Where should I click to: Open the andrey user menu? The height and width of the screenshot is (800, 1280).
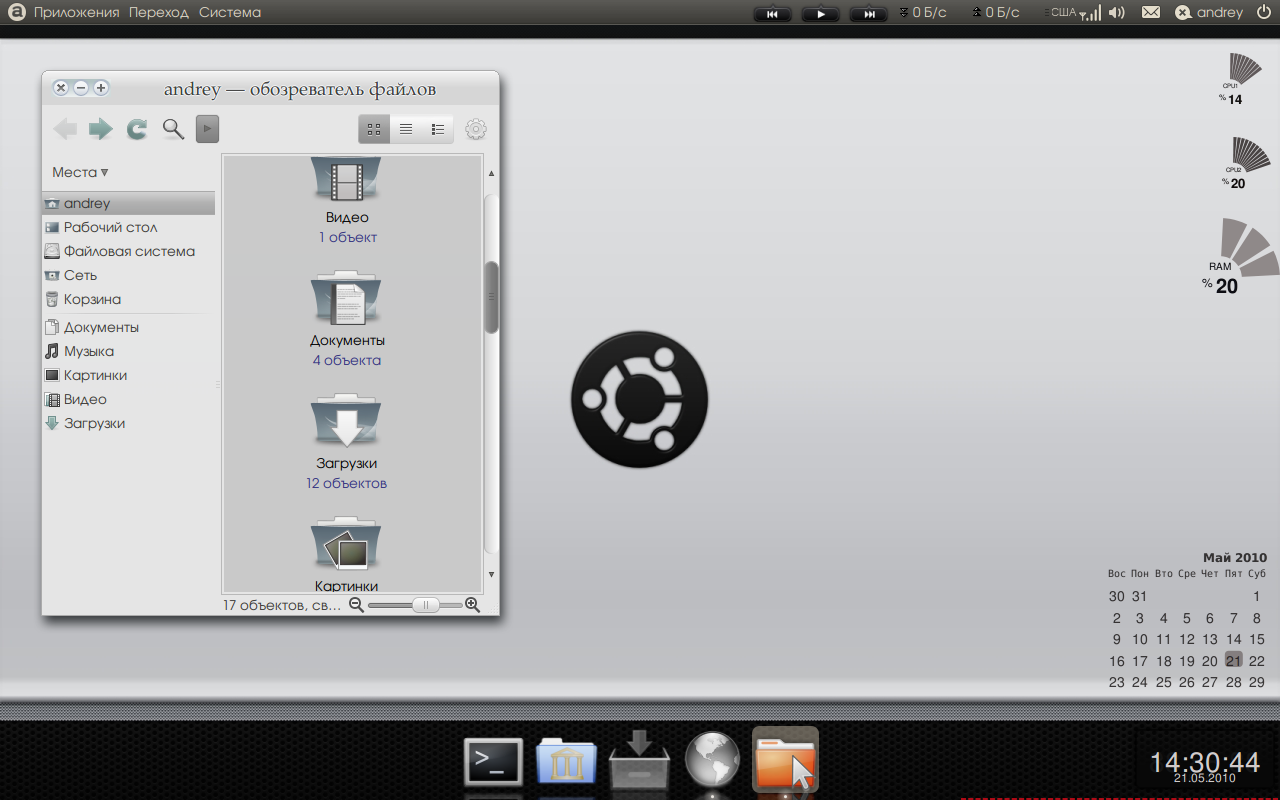pyautogui.click(x=1209, y=12)
